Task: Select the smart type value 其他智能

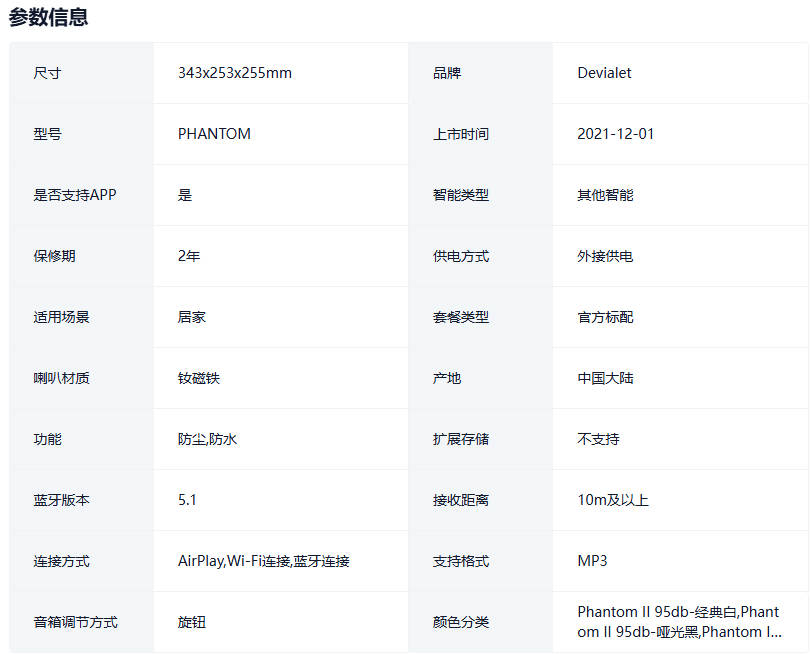Action: 605,195
